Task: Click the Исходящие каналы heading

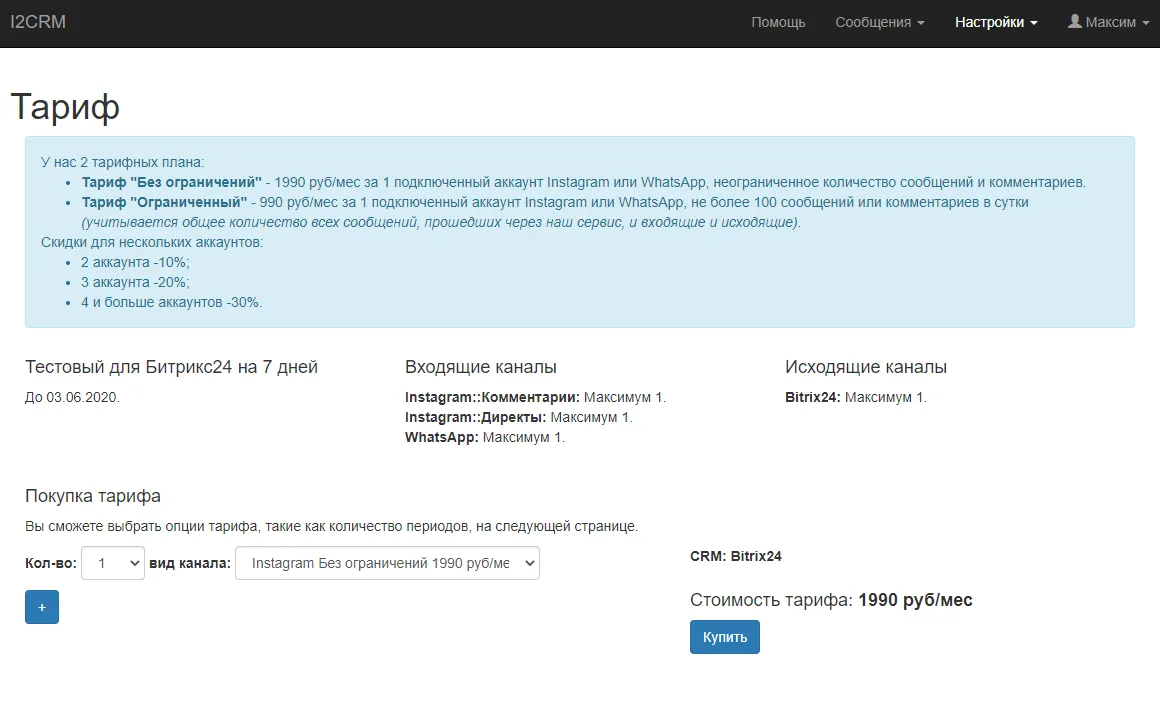Action: (865, 366)
